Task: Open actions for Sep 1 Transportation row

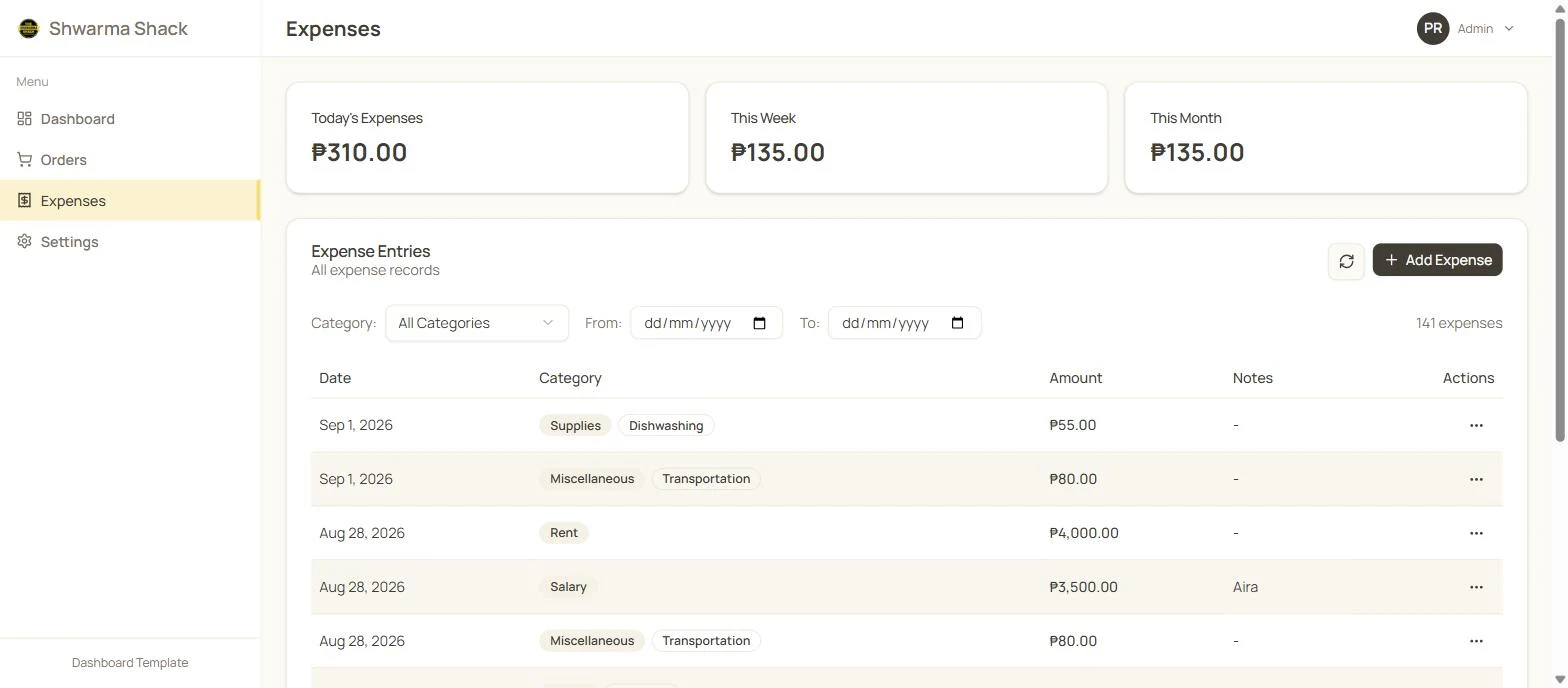Action: 1476,479
